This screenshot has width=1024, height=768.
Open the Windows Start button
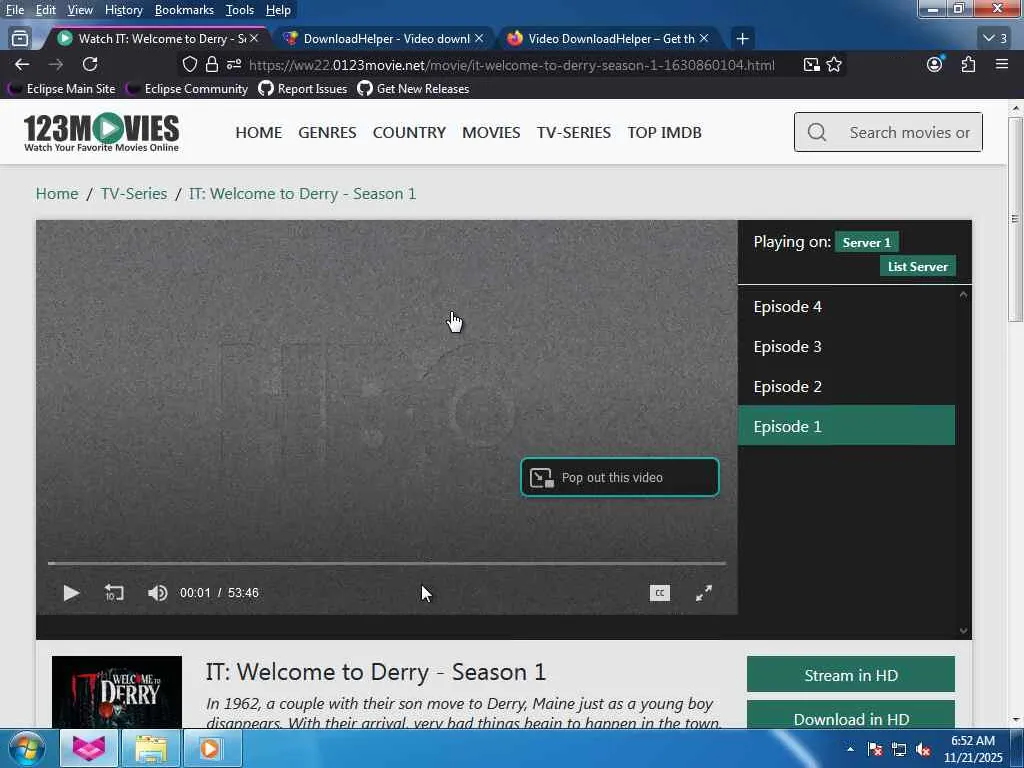pos(27,748)
